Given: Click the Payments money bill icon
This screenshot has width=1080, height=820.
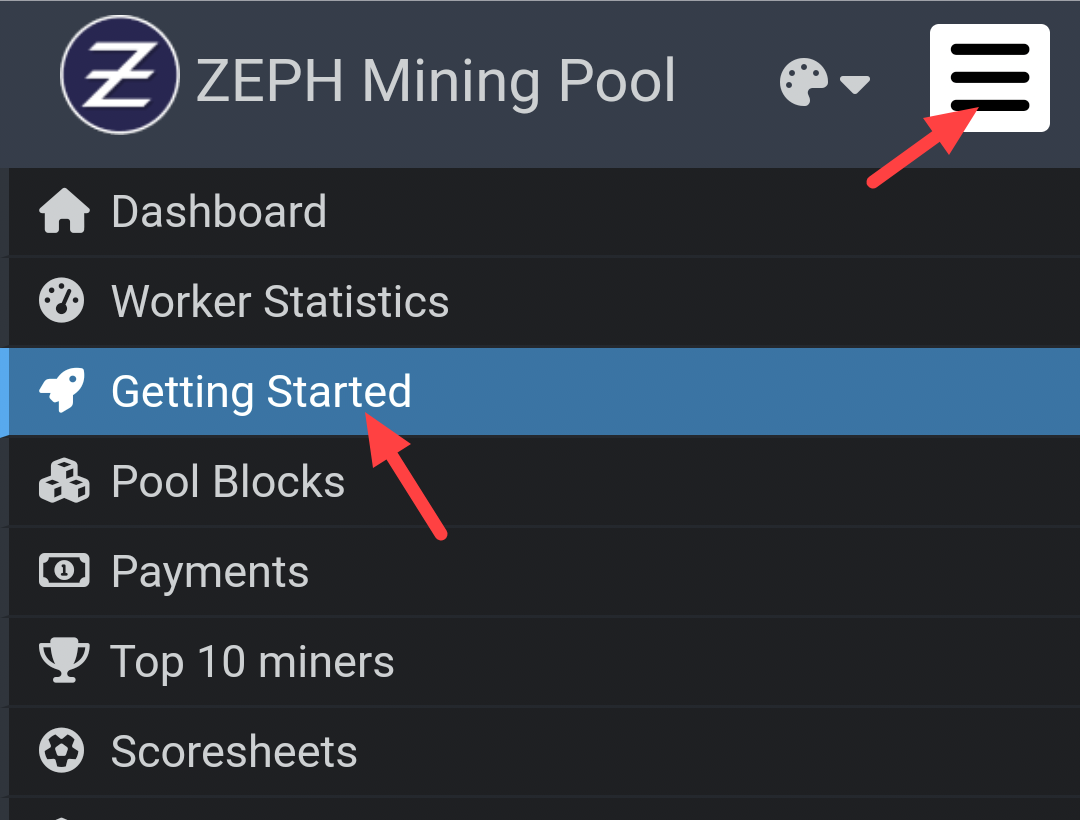Looking at the screenshot, I should point(64,571).
